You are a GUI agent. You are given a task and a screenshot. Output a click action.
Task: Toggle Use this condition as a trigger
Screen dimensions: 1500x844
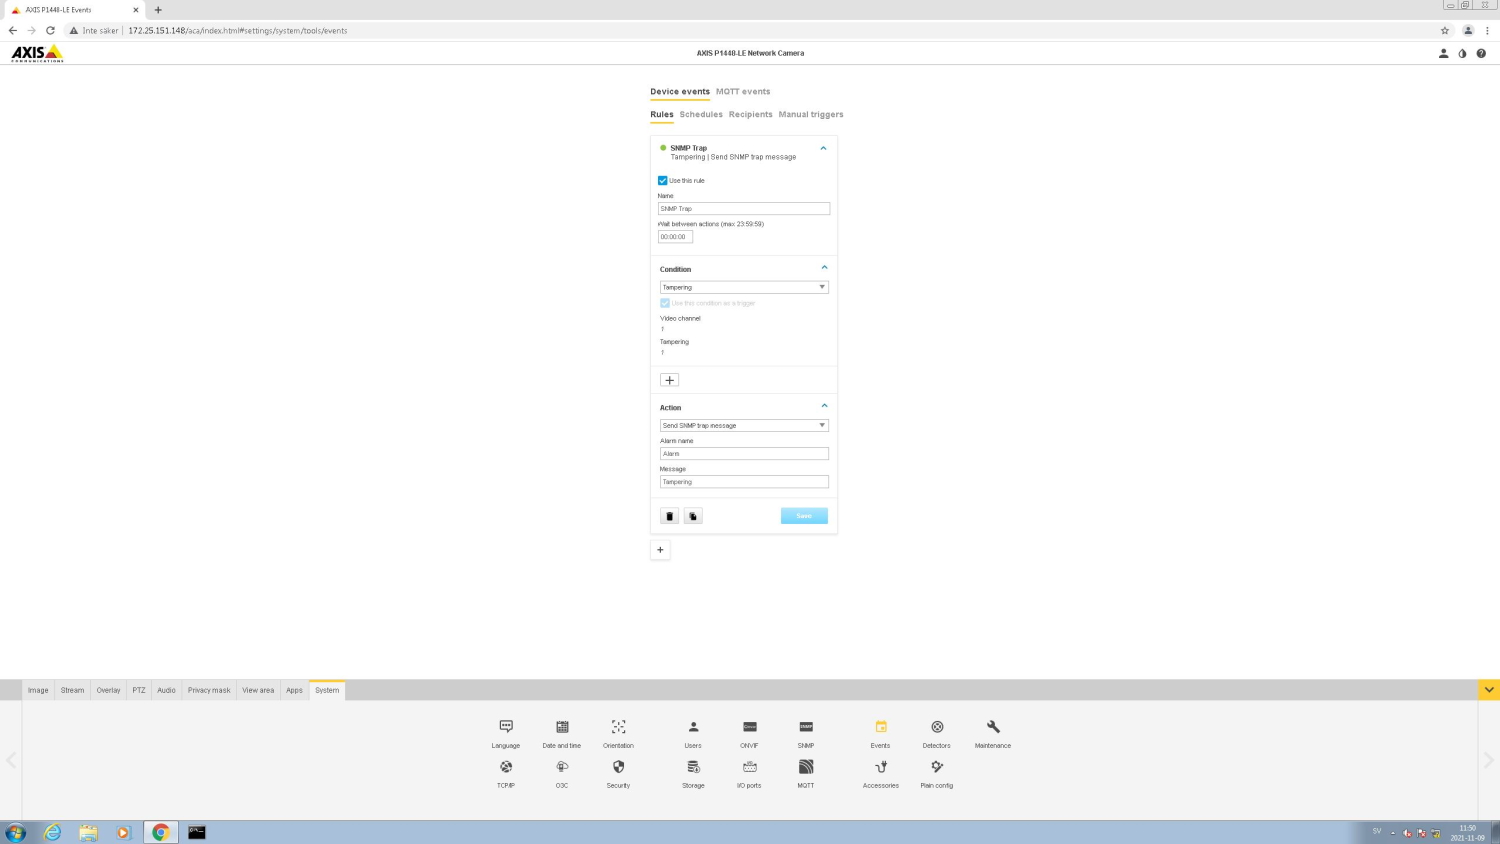[x=665, y=303]
